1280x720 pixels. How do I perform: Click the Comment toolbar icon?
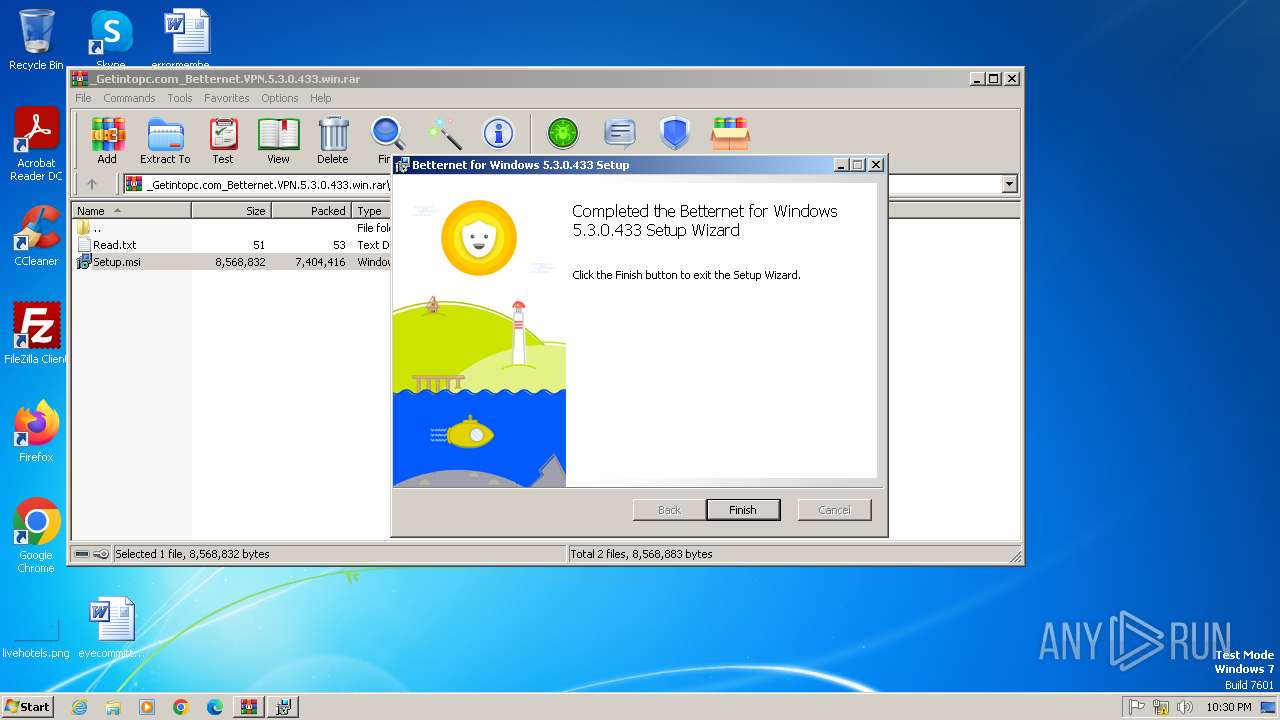tap(620, 133)
